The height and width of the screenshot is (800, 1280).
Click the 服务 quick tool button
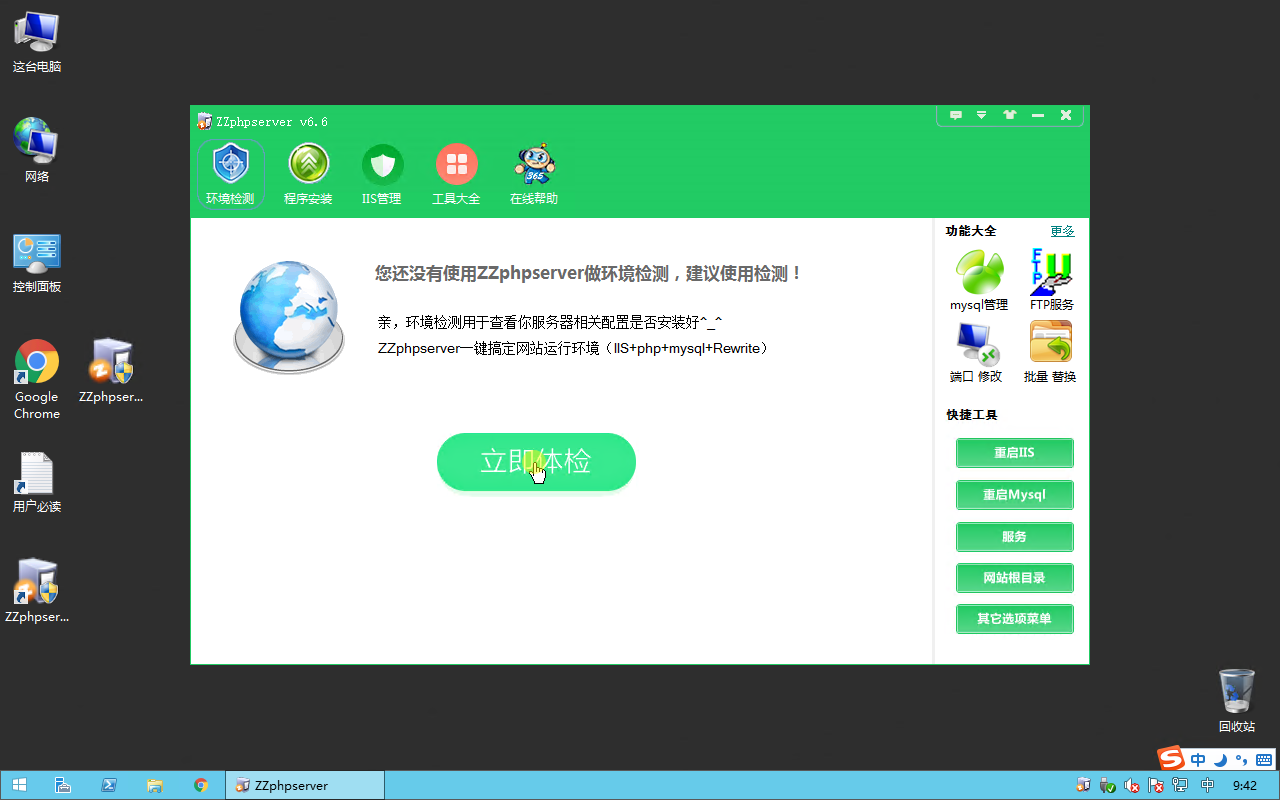click(1014, 537)
